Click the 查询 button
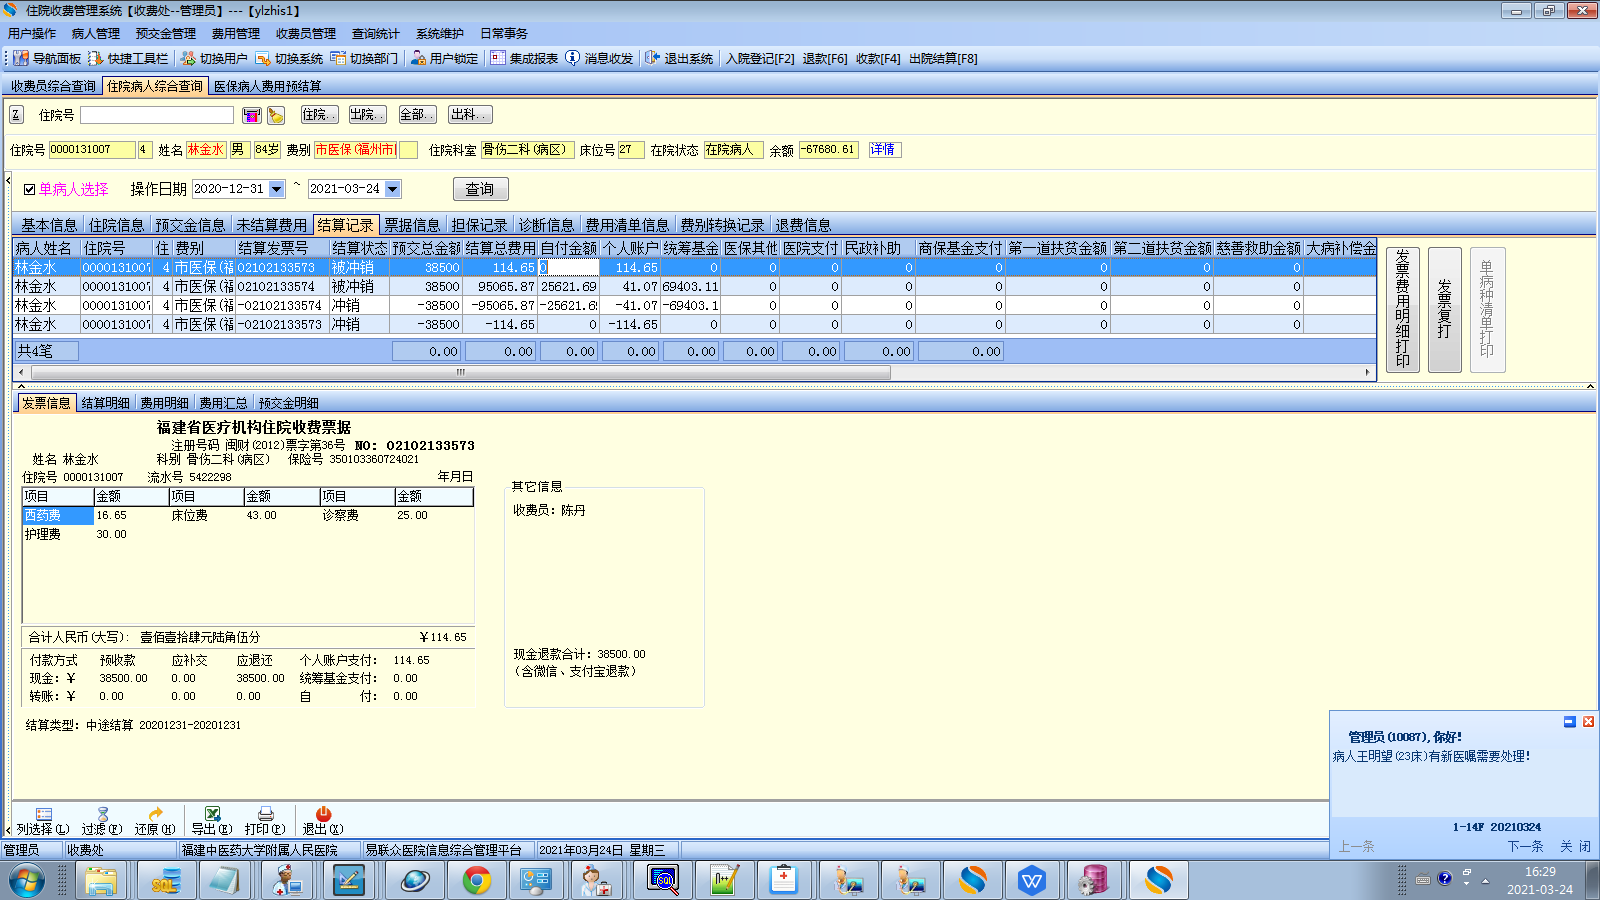 pyautogui.click(x=480, y=189)
